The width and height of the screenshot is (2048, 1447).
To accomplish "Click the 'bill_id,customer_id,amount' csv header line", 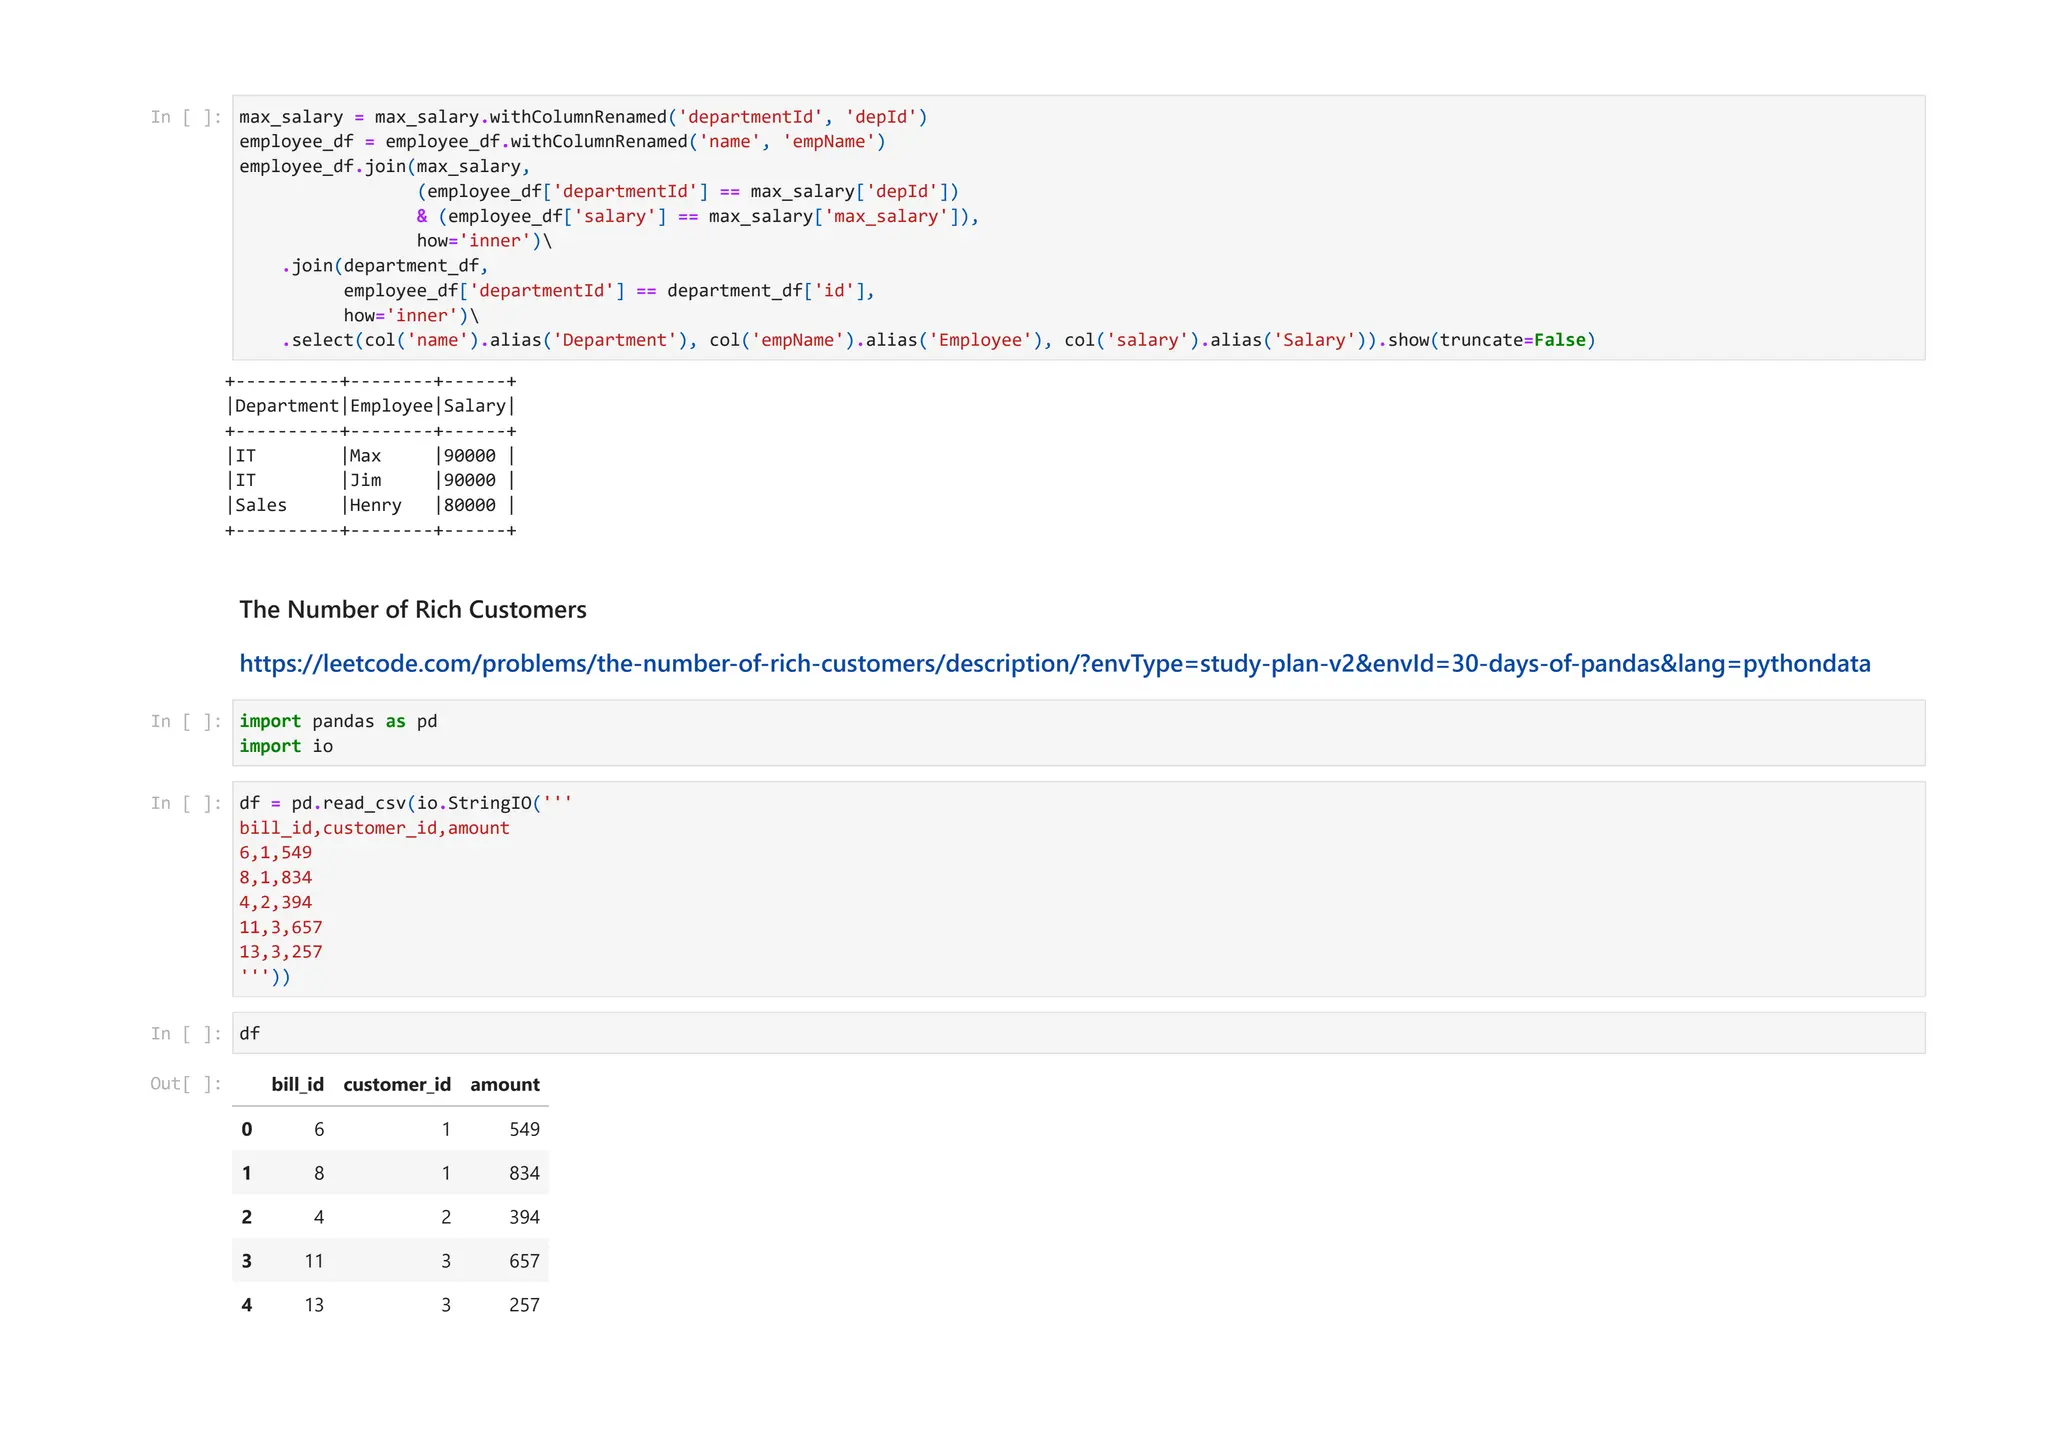I will (374, 828).
